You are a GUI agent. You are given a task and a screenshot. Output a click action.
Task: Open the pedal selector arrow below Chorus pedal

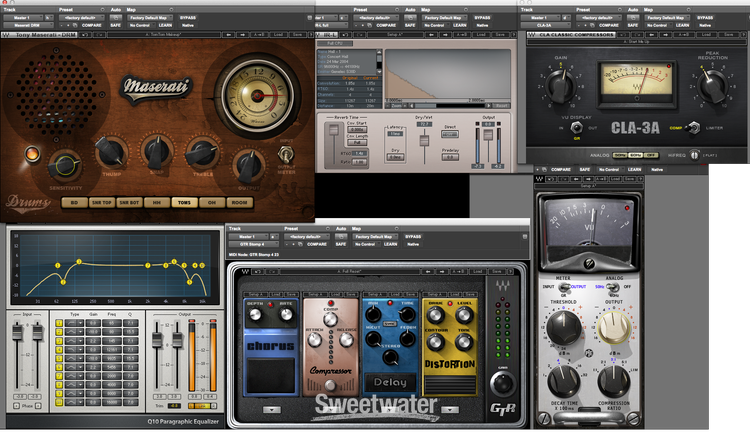pos(271,410)
